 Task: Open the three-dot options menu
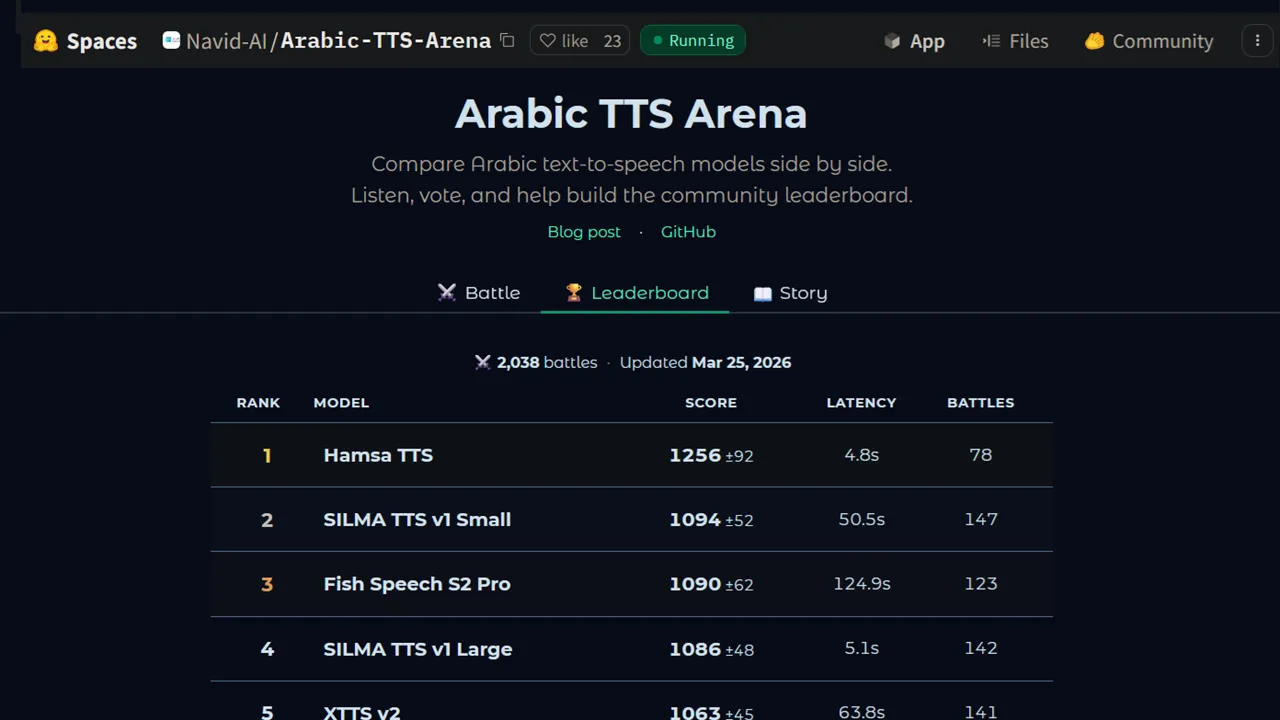pos(1257,40)
